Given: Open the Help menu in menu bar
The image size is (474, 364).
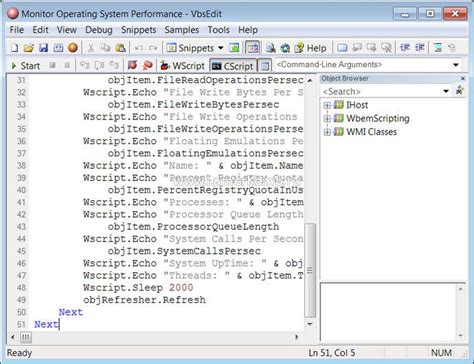Looking at the screenshot, I should point(248,30).
